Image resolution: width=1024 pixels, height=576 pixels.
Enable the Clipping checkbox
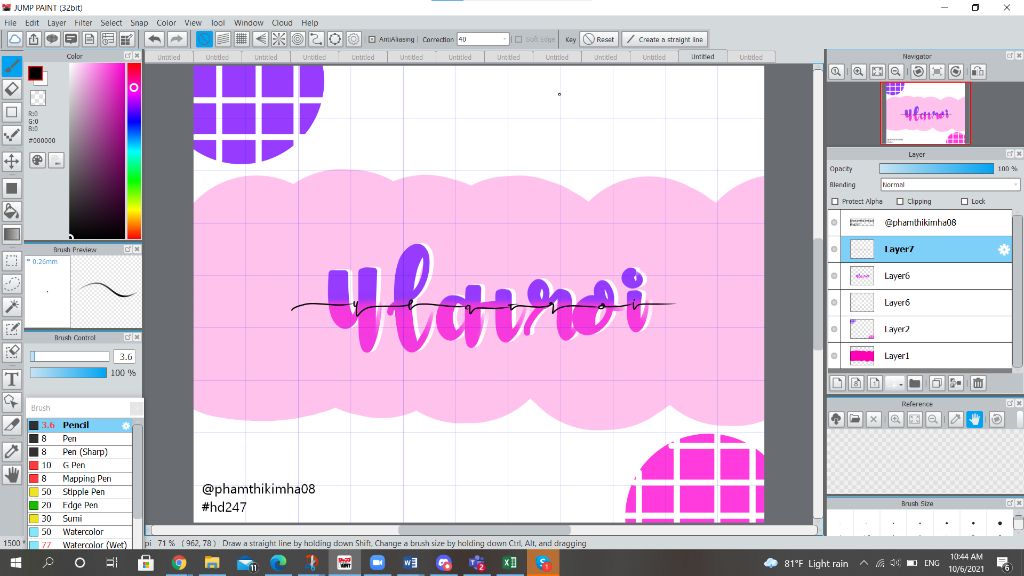(x=900, y=201)
